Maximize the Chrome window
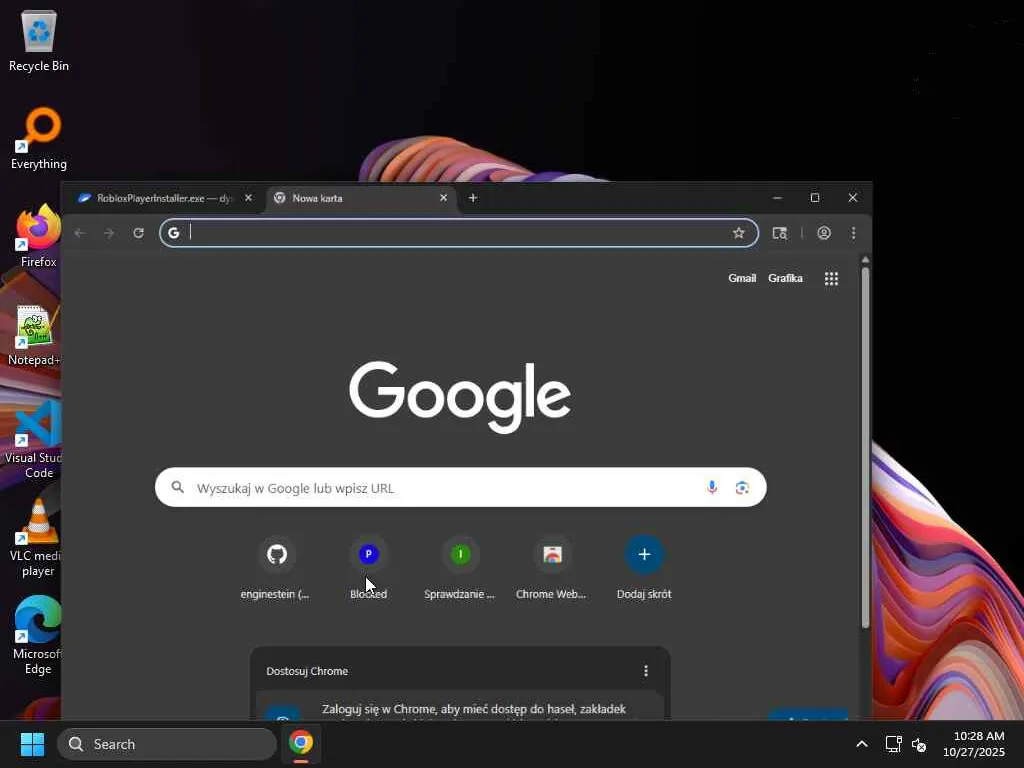Screen dimensions: 1024x768 tap(815, 198)
